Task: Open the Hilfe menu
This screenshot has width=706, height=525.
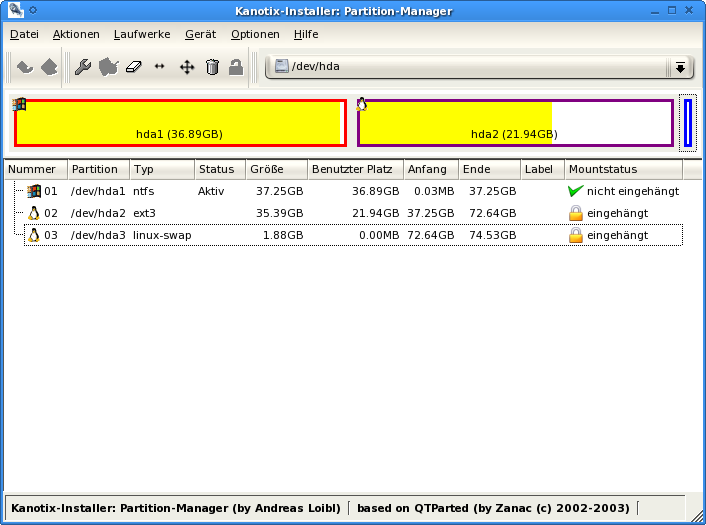Action: (x=306, y=34)
